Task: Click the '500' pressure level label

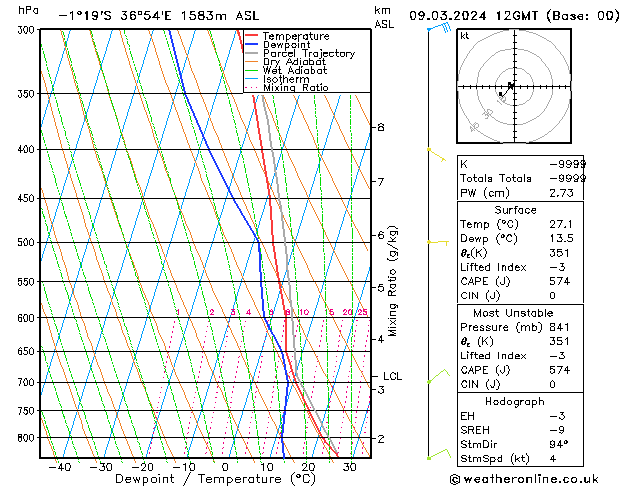Action: [x=28, y=243]
